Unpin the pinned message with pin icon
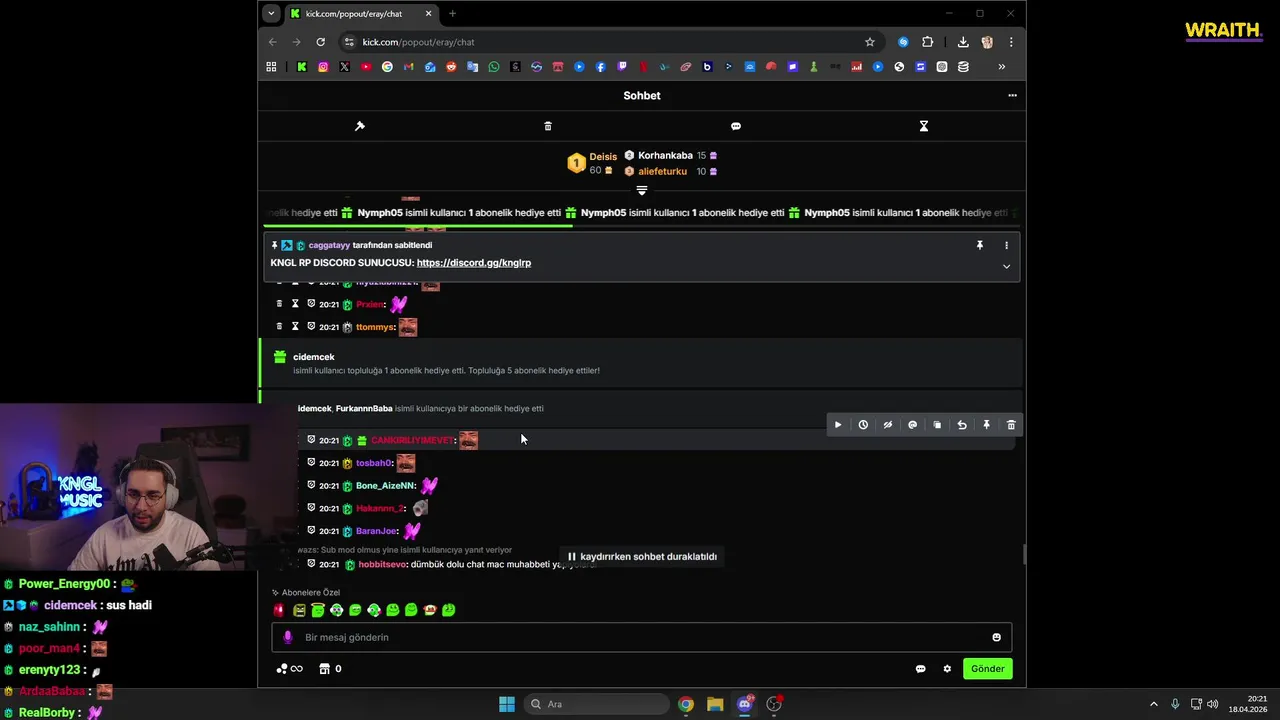Image resolution: width=1280 pixels, height=720 pixels. coord(980,245)
